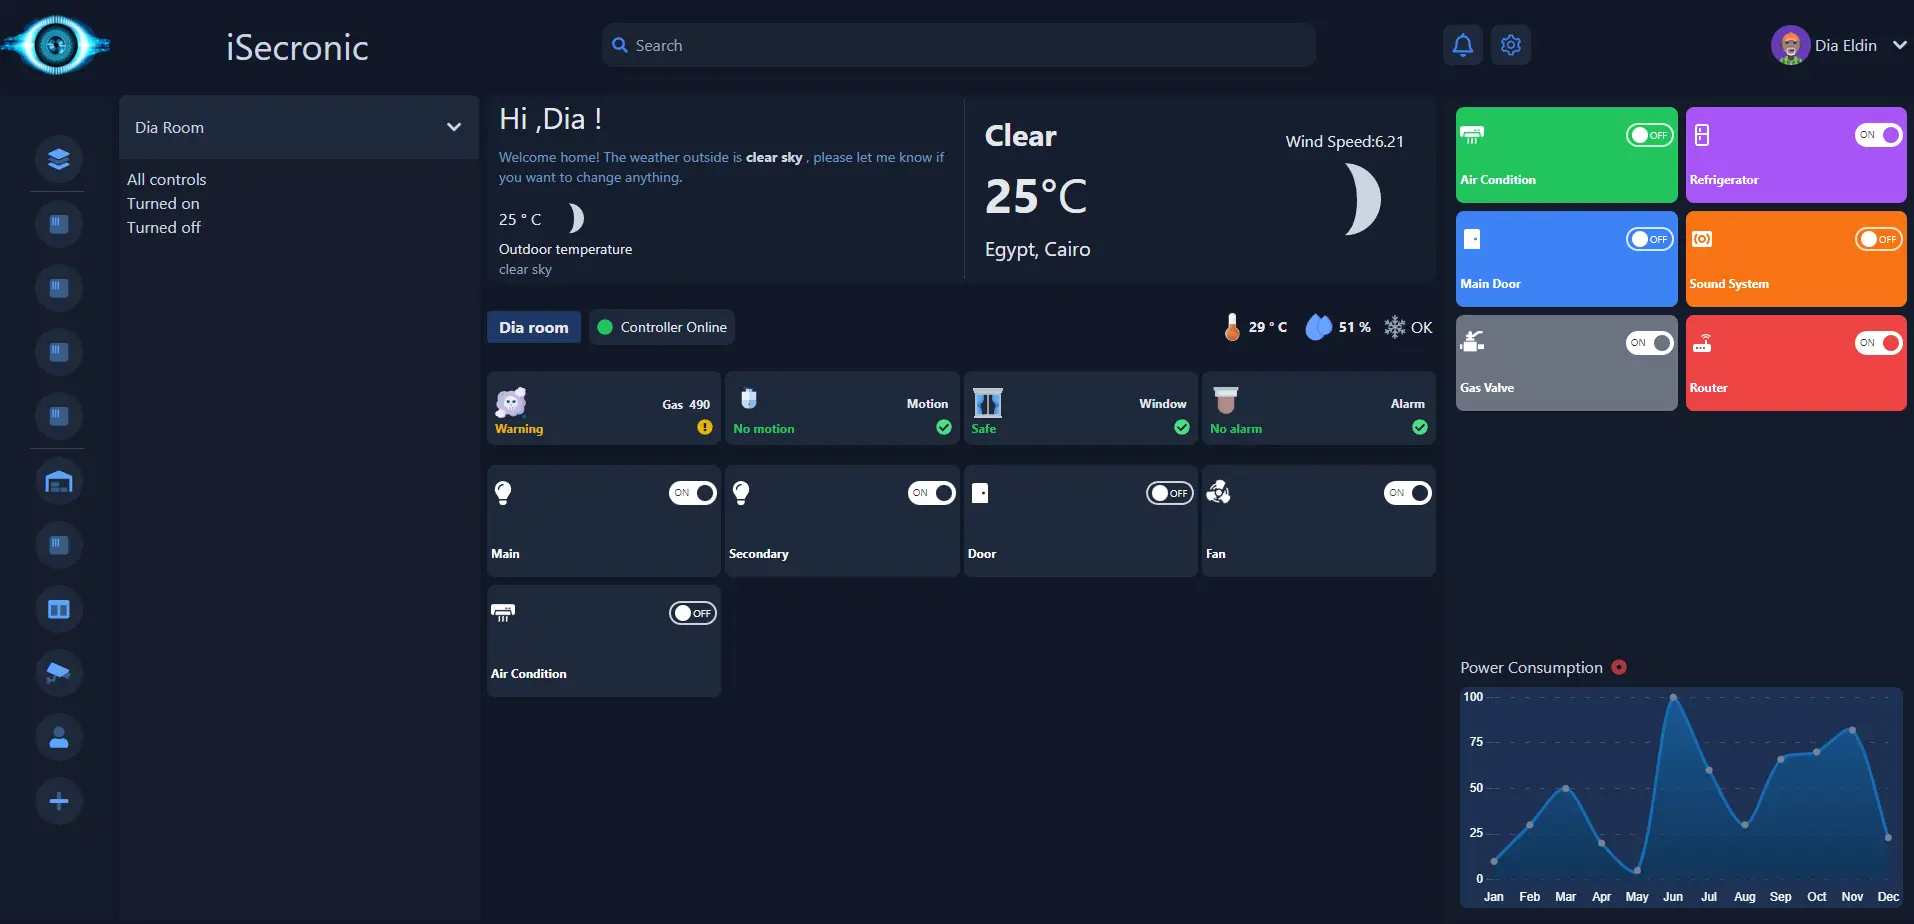
Task: Switch off the Refrigerator toggle
Action: pos(1877,134)
